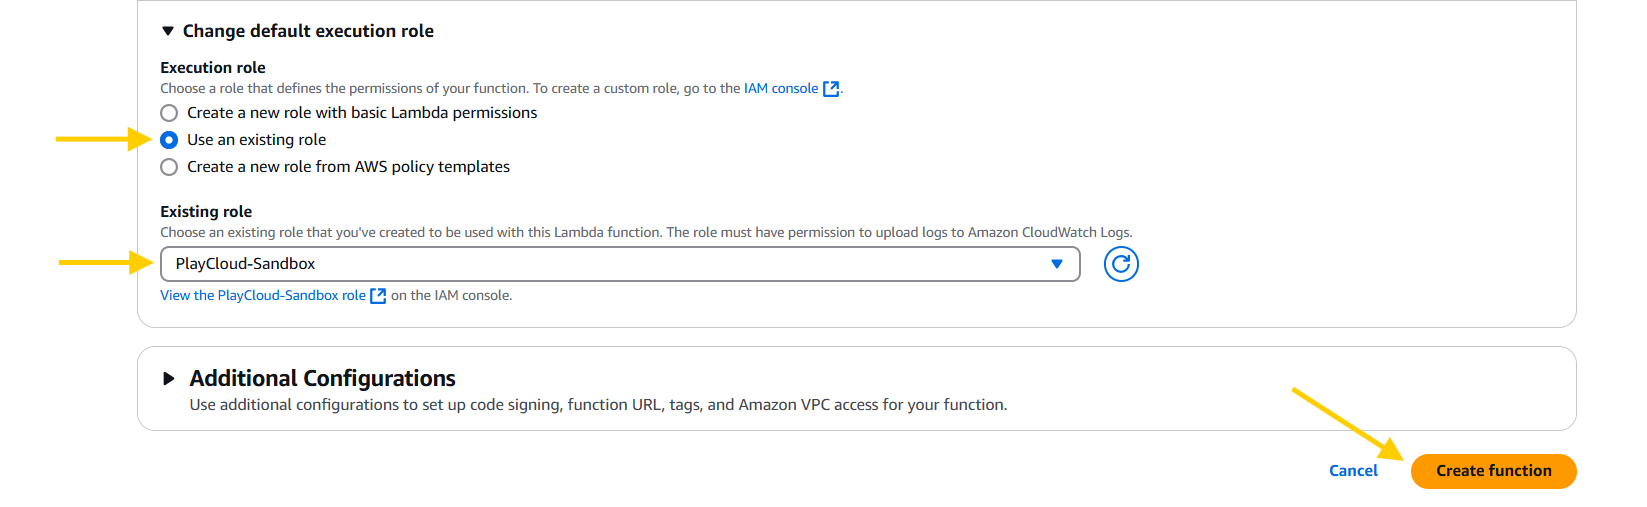Click external-link icon beside IAM console
The image size is (1647, 507).
coord(830,89)
